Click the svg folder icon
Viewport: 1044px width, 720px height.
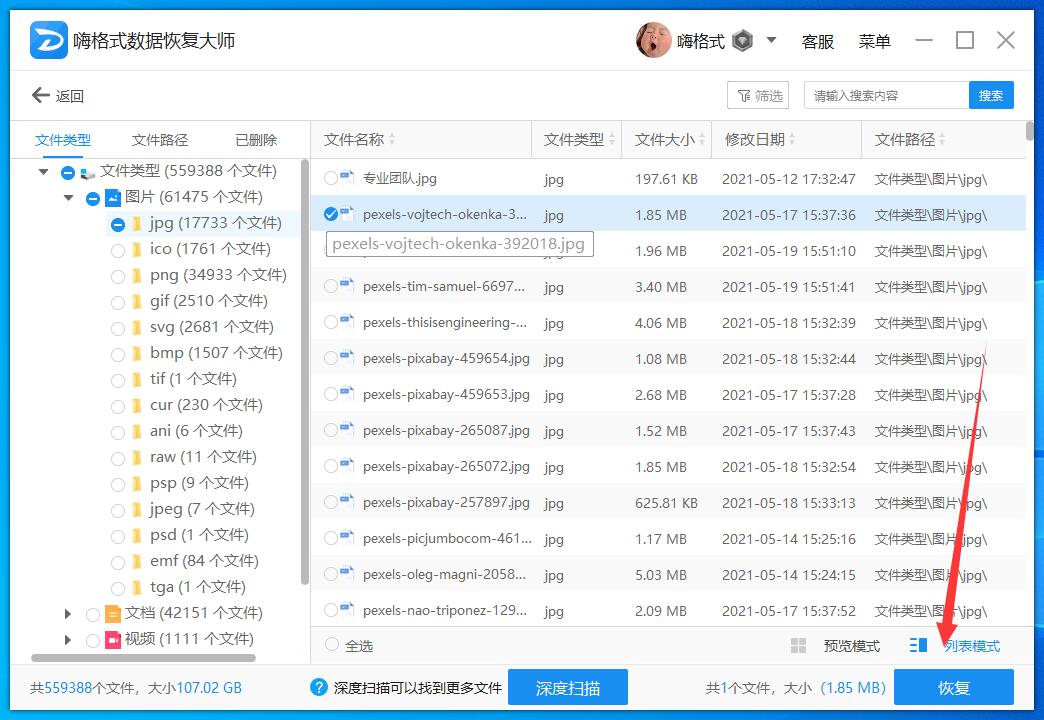[136, 327]
